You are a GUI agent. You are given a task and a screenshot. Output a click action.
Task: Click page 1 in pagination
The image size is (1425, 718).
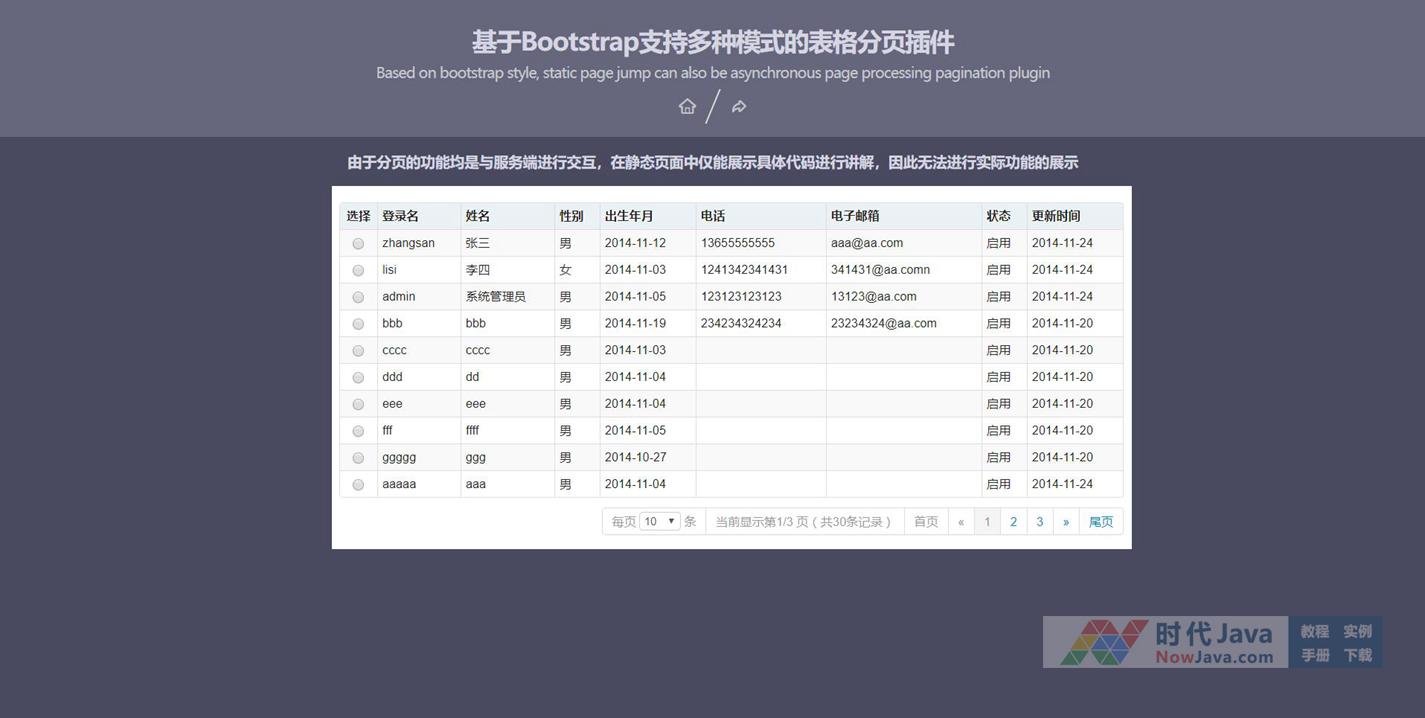(987, 522)
